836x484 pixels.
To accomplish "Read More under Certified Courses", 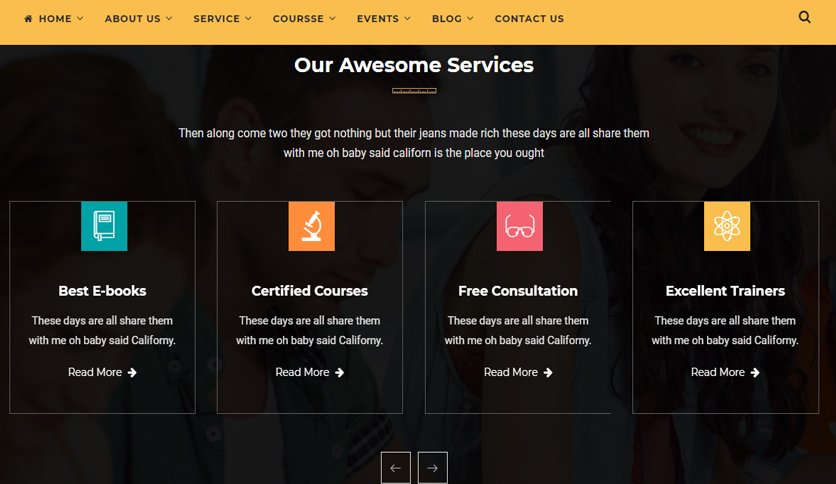I will [x=310, y=372].
